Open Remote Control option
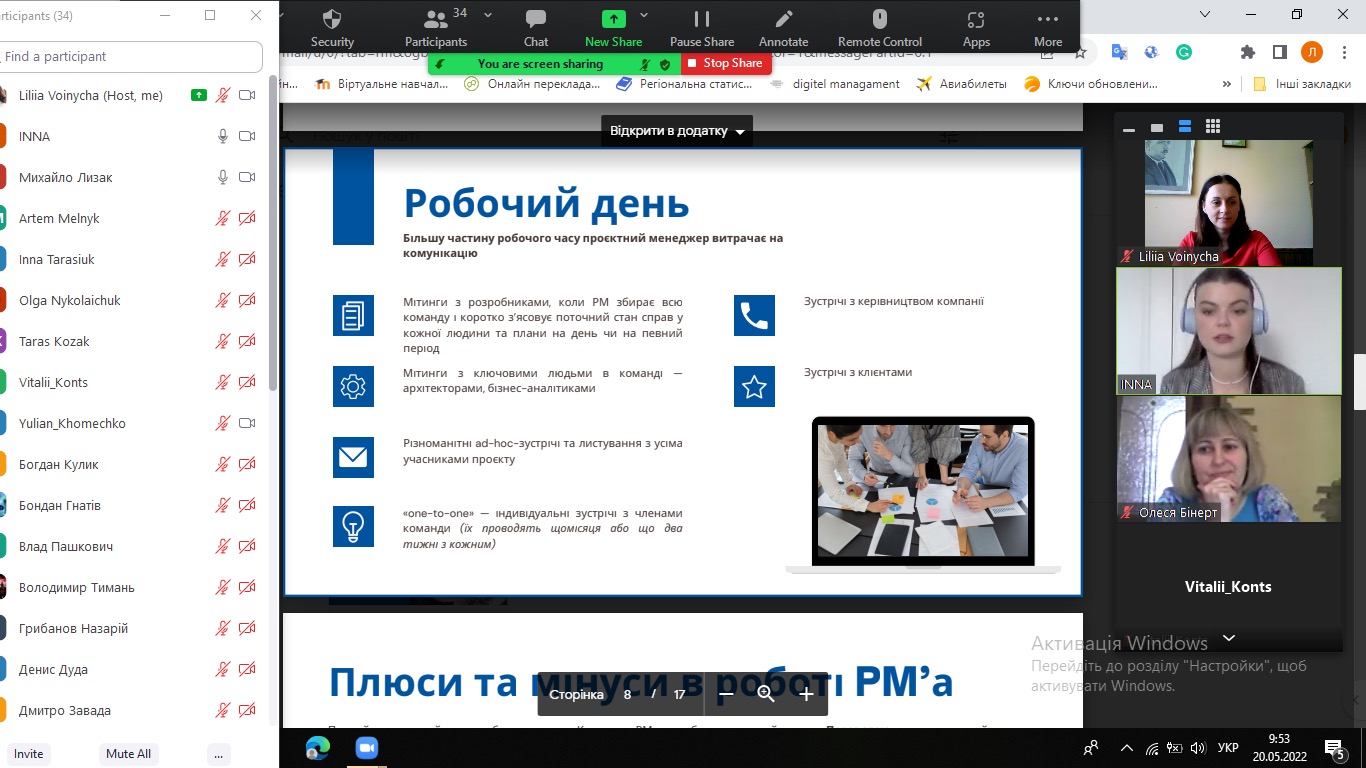This screenshot has width=1366, height=768. pyautogui.click(x=880, y=27)
